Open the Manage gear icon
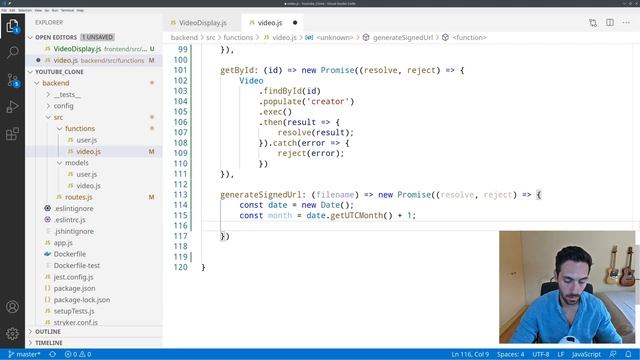The height and width of the screenshot is (360, 640). pyautogui.click(x=12, y=333)
